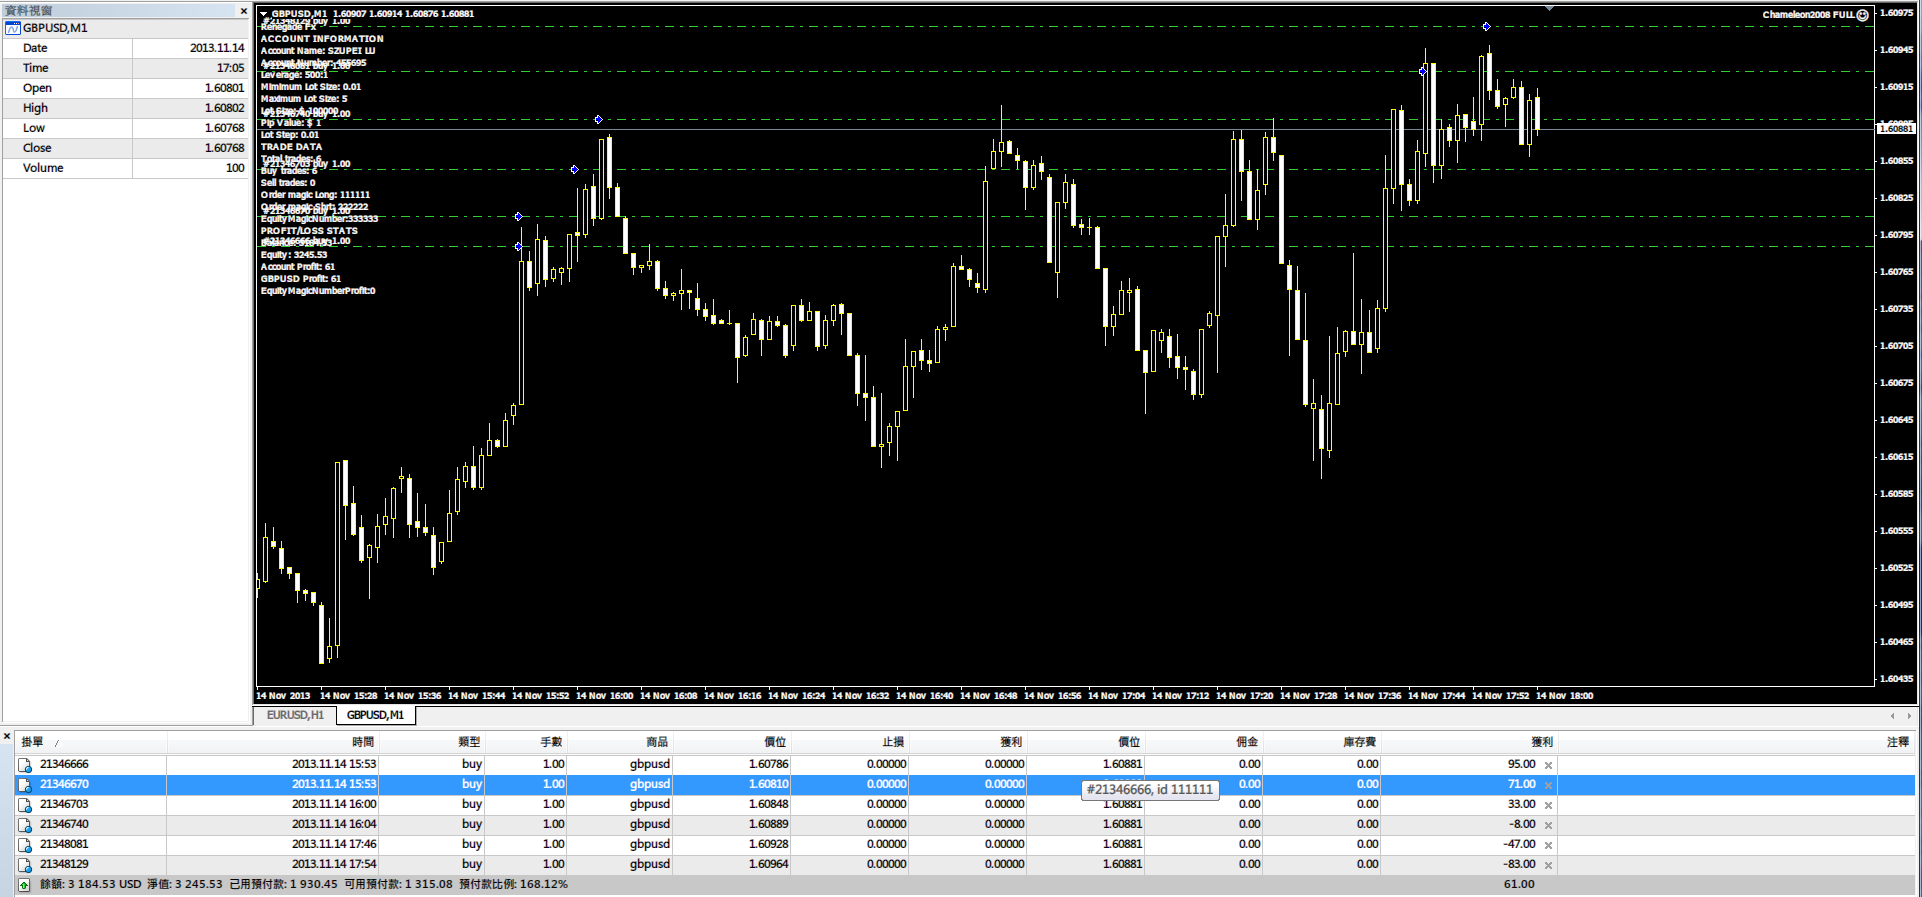Click the Time value 17:05 in data window
Viewport: 1922px width, 897px height.
(230, 68)
